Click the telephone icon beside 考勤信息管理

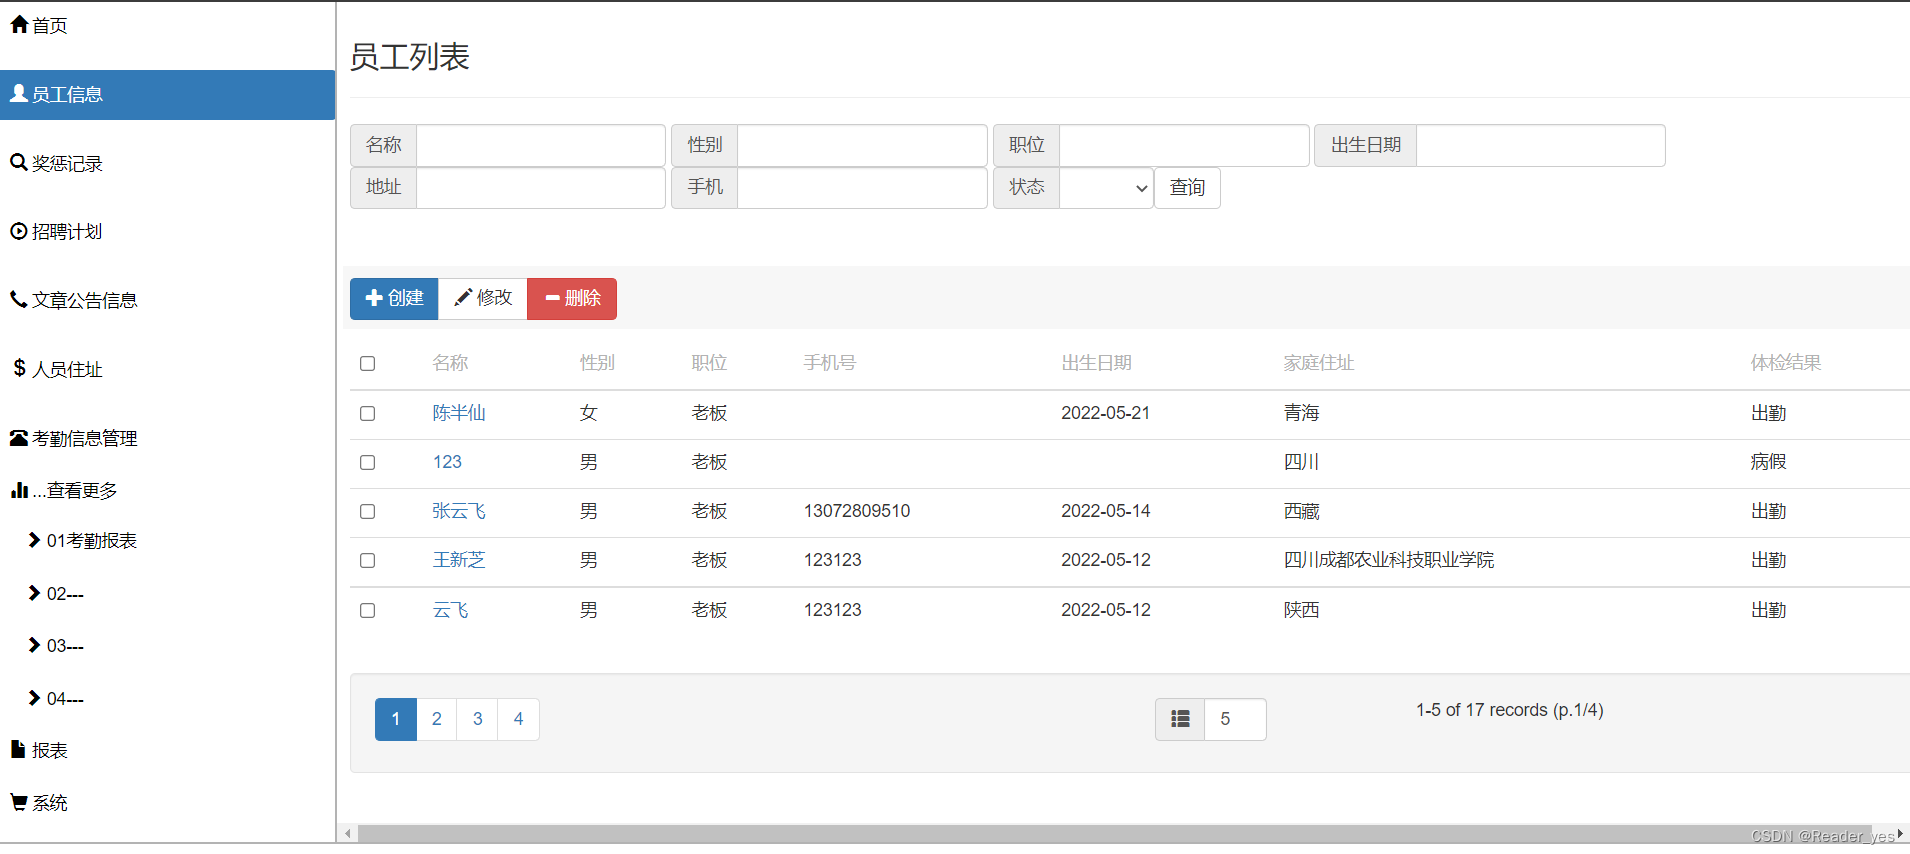click(x=19, y=438)
